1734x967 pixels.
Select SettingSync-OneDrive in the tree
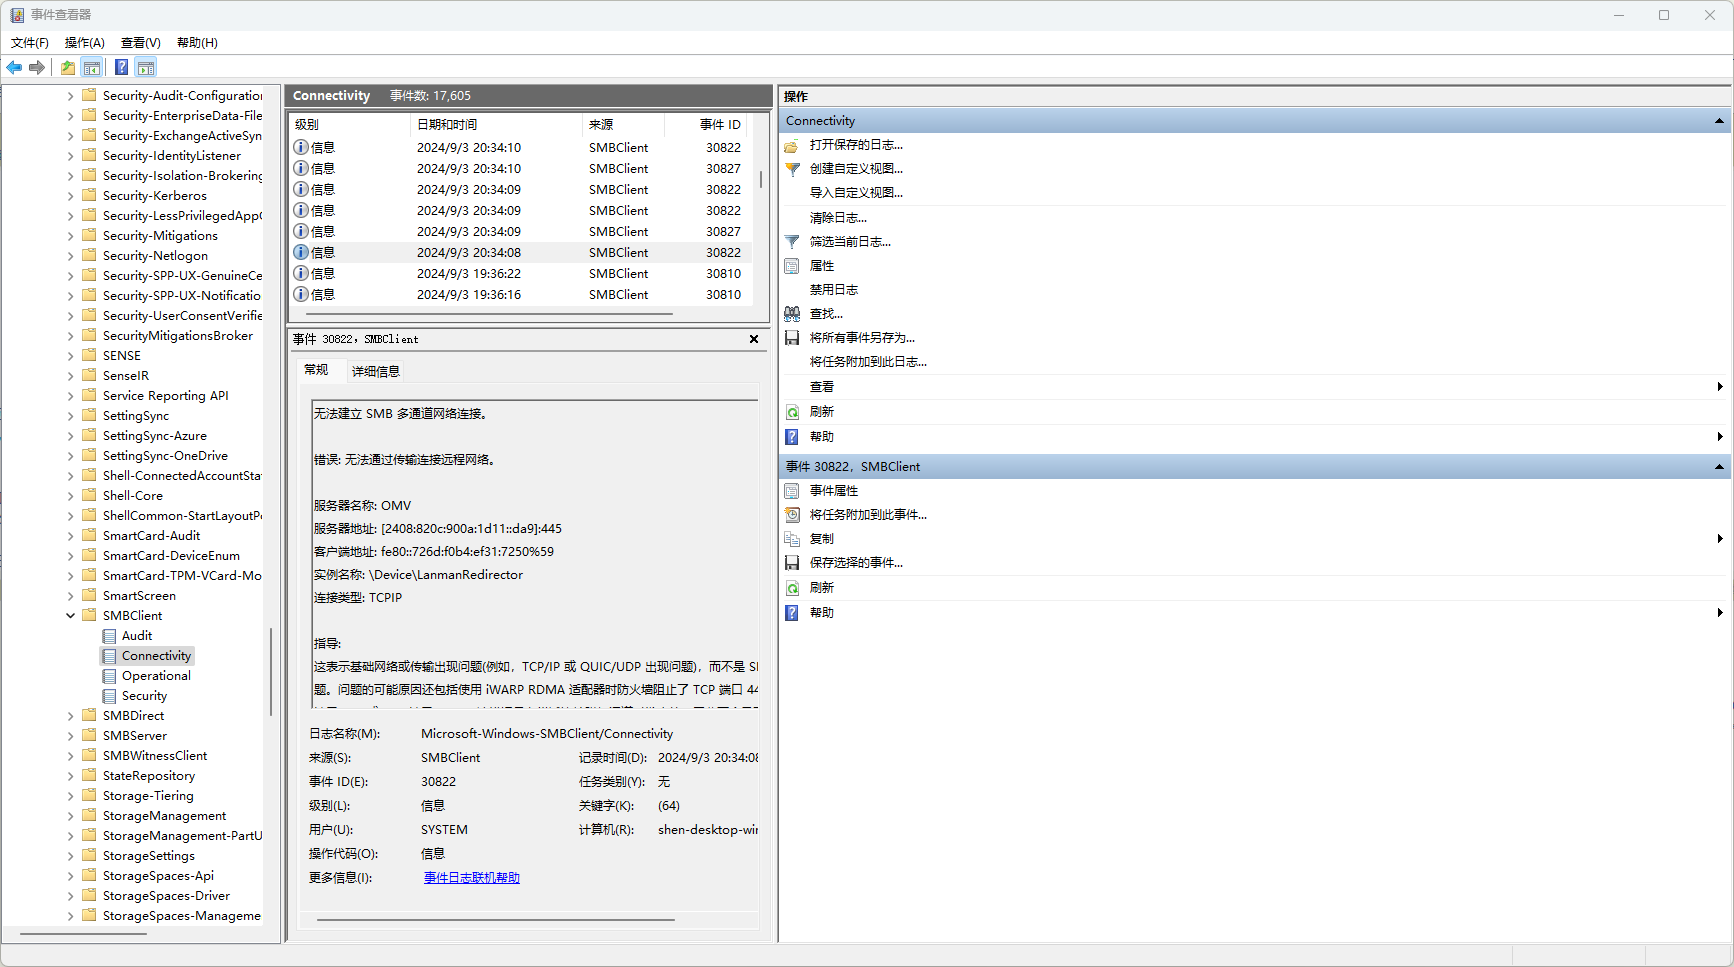tap(165, 456)
